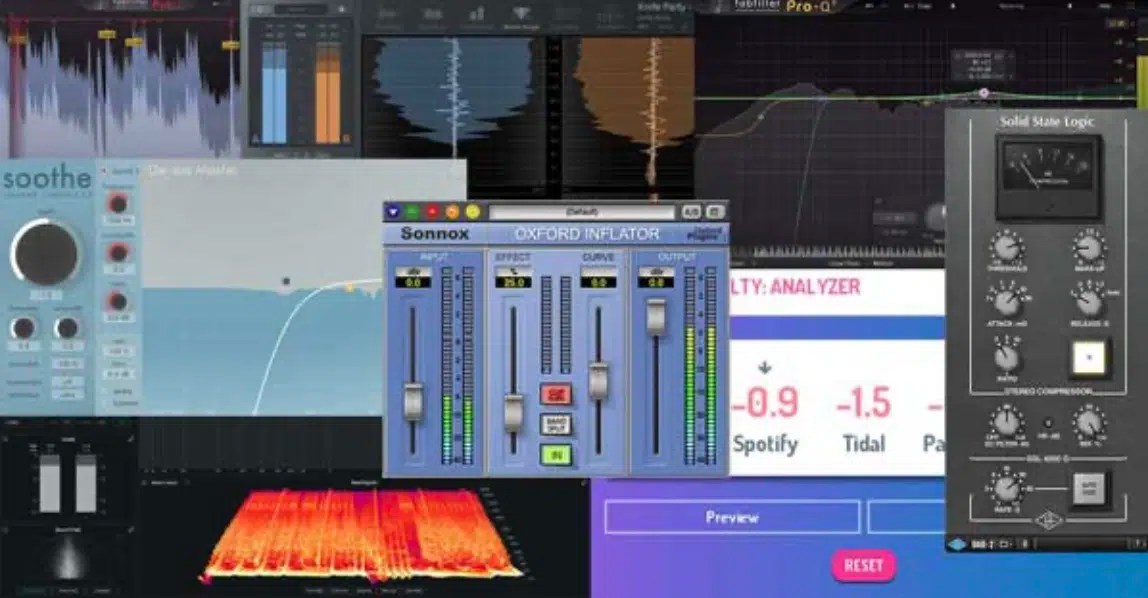Click the left gray level meter bar at bottom-left
1148x598 pixels.
coord(50,483)
